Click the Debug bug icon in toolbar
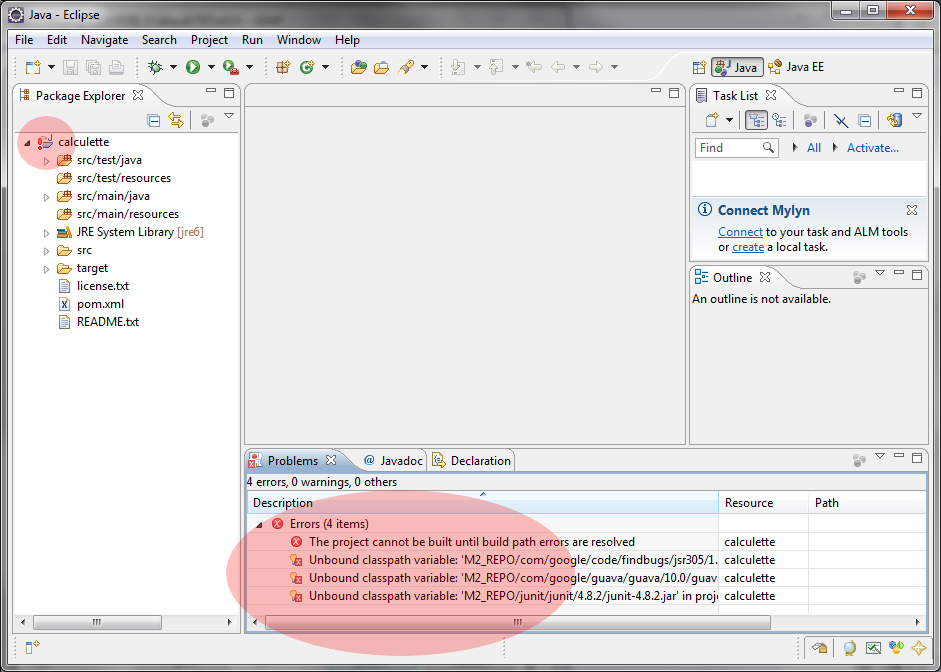The image size is (941, 672). pyautogui.click(x=155, y=67)
